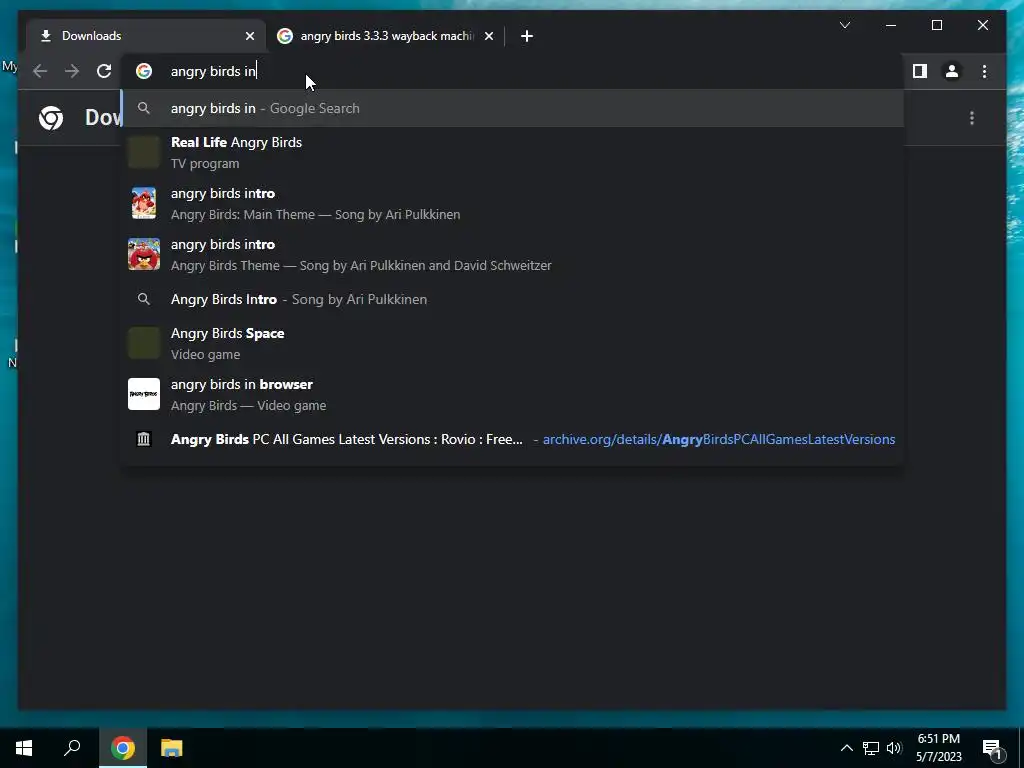Open network status tray icon
1024x768 pixels.
(x=871, y=748)
